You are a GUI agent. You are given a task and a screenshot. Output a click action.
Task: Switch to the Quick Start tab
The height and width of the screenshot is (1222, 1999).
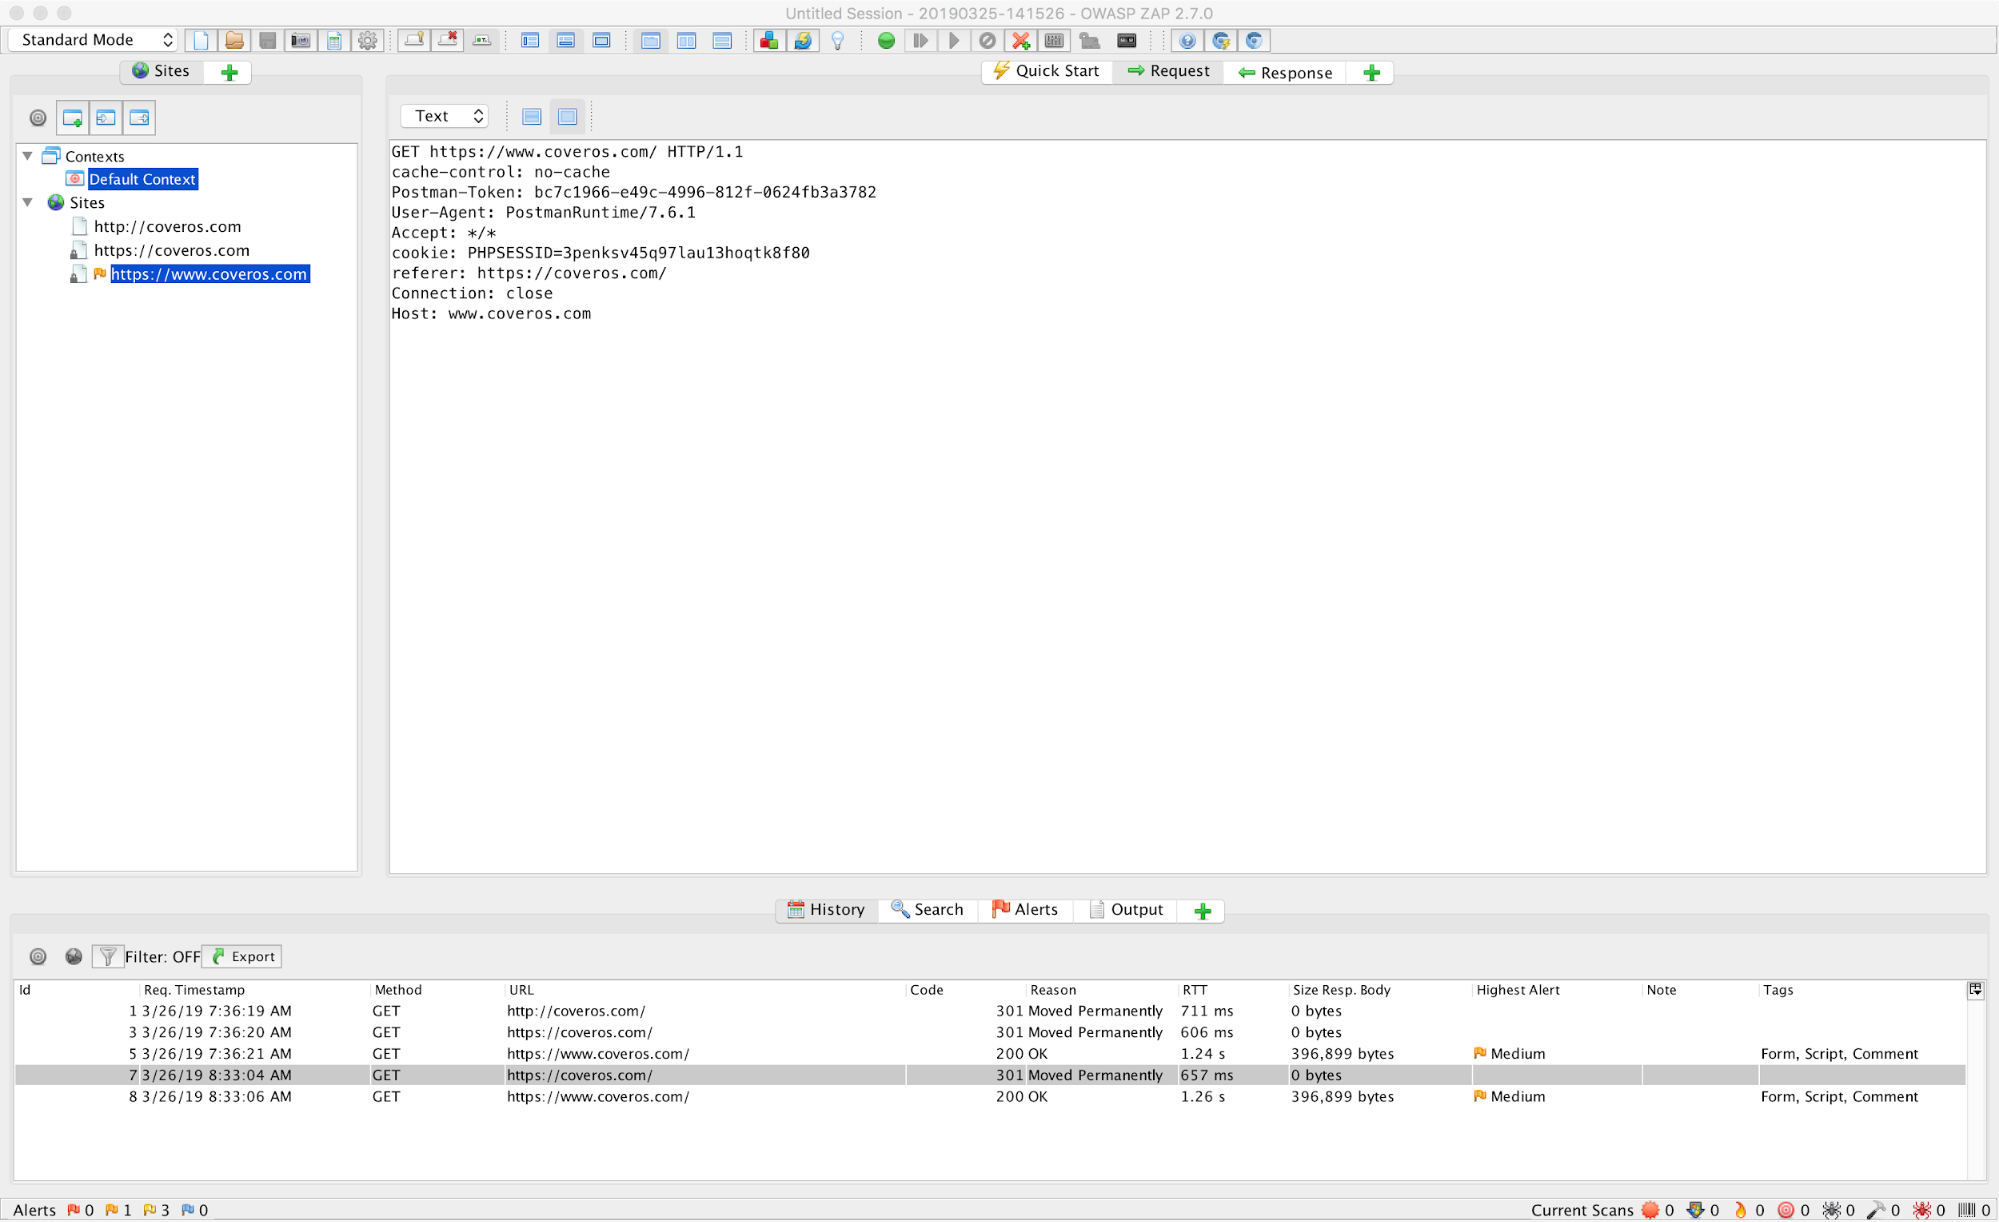[x=1046, y=71]
